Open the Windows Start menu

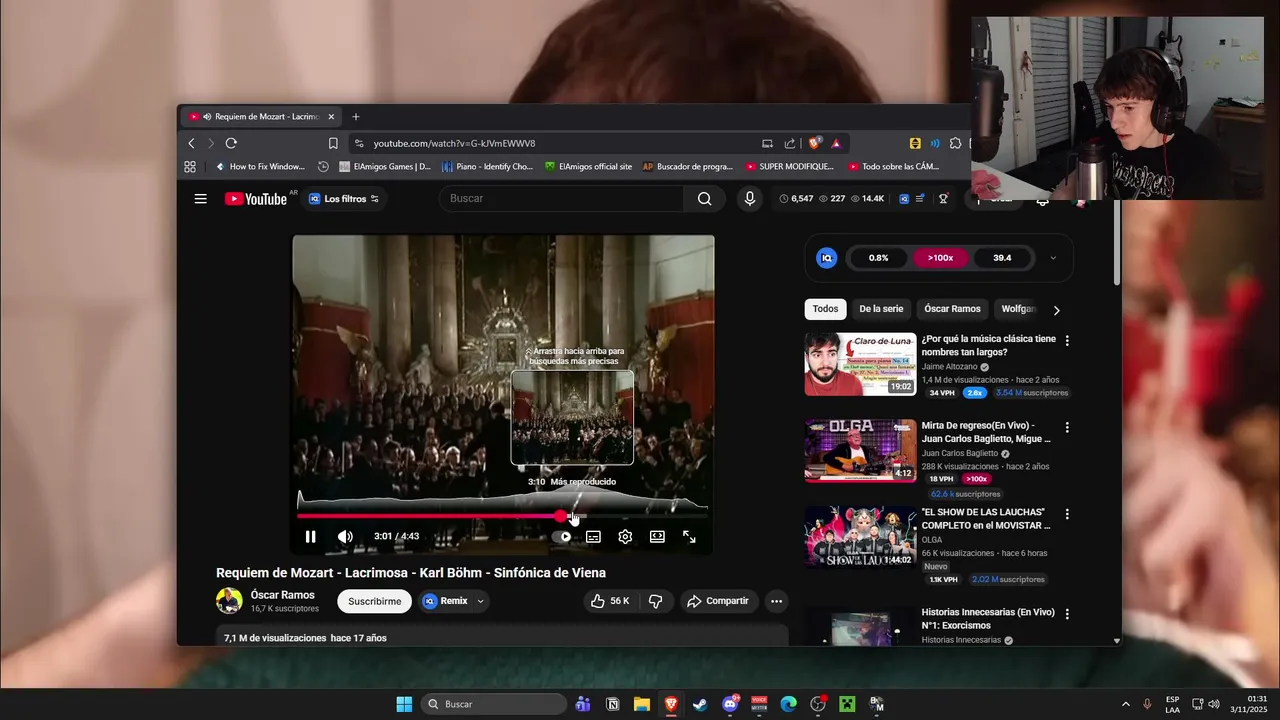(x=404, y=704)
